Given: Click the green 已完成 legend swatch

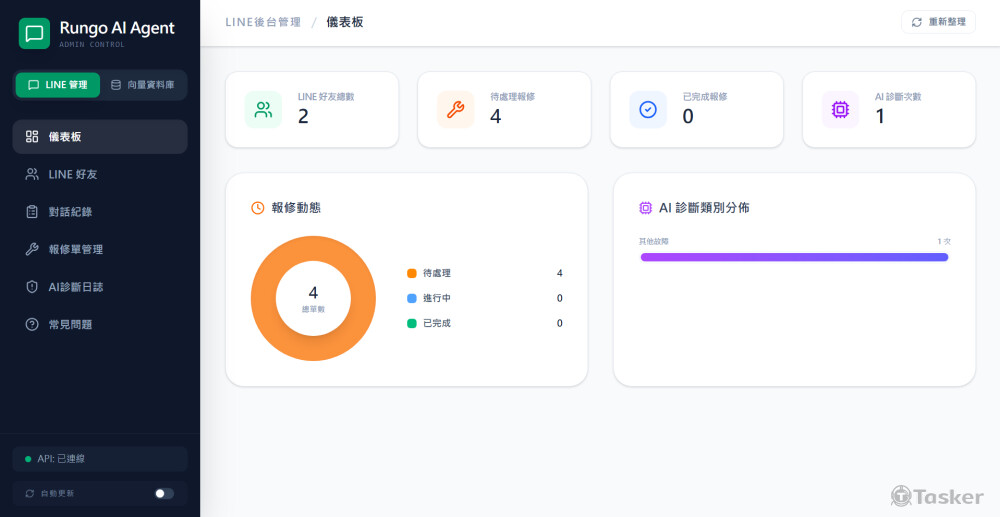Looking at the screenshot, I should point(411,323).
